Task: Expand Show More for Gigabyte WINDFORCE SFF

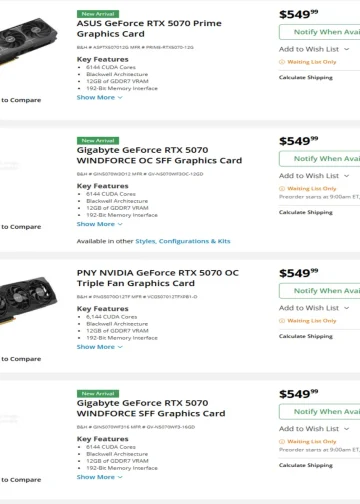Action: click(x=100, y=477)
